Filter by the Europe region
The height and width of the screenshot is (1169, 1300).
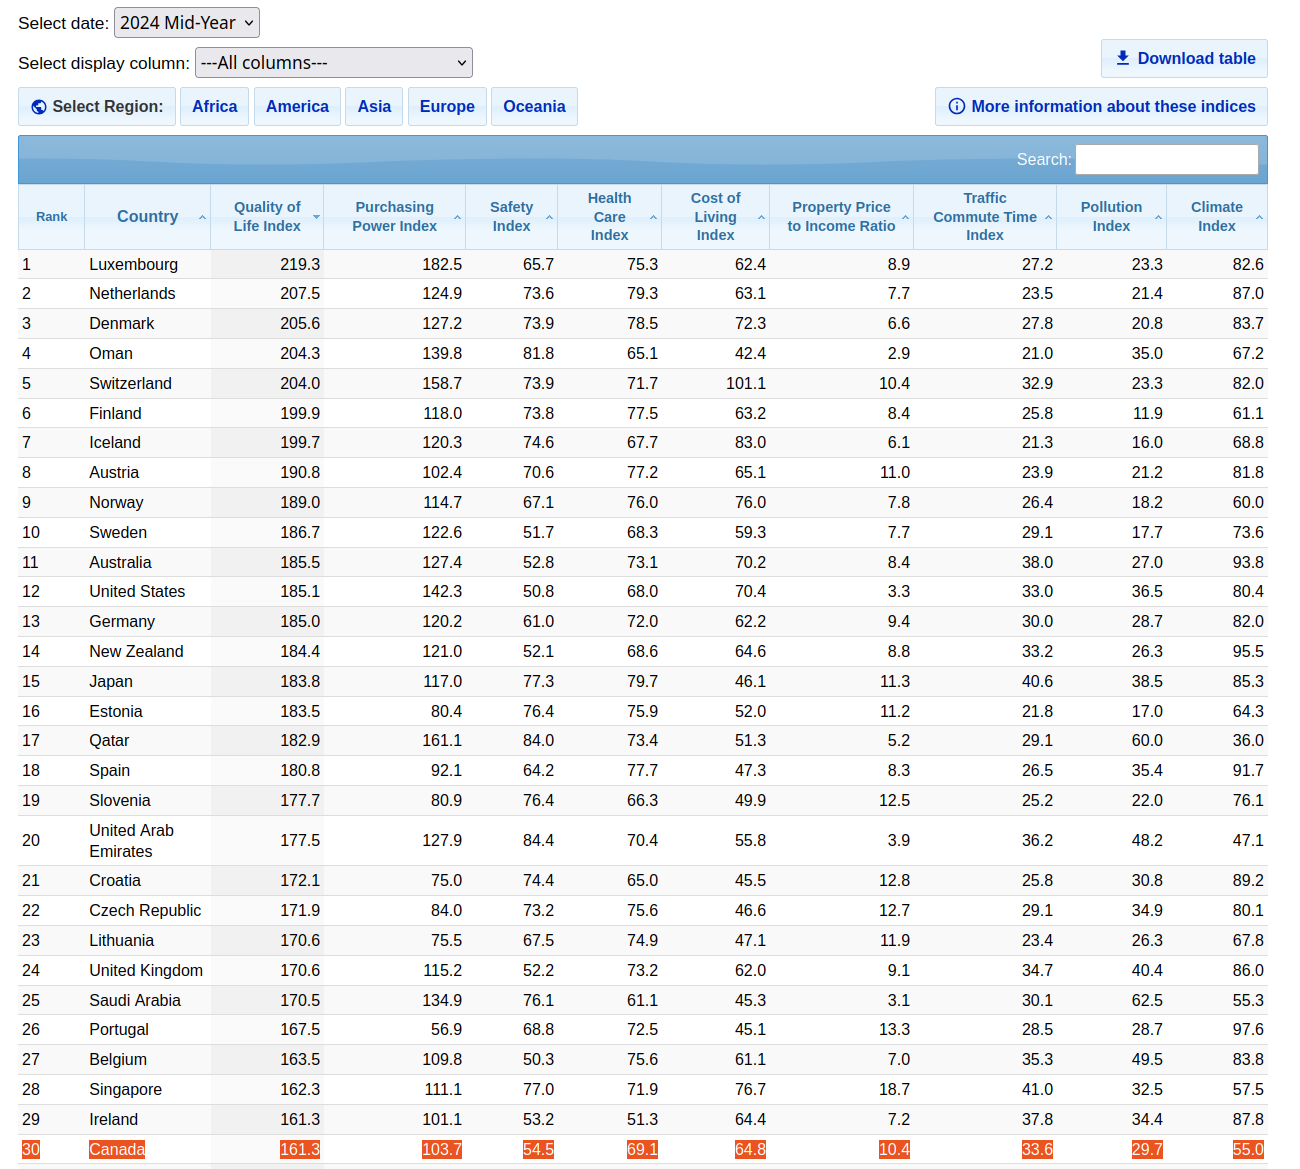[x=447, y=107]
